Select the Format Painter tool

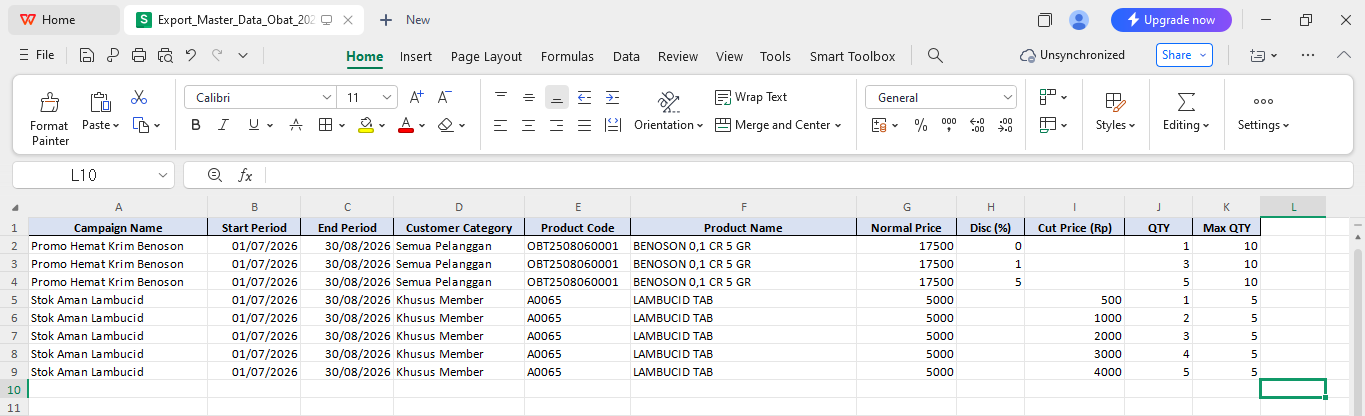49,119
